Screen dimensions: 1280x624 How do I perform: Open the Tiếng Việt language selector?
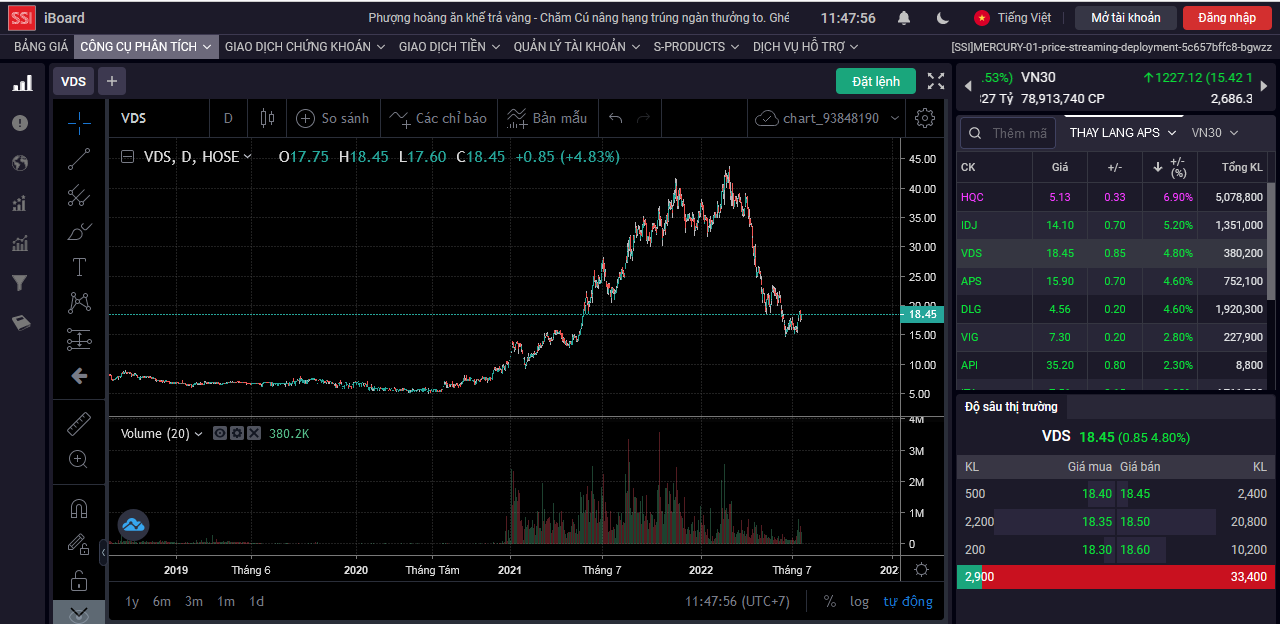coord(1013,18)
